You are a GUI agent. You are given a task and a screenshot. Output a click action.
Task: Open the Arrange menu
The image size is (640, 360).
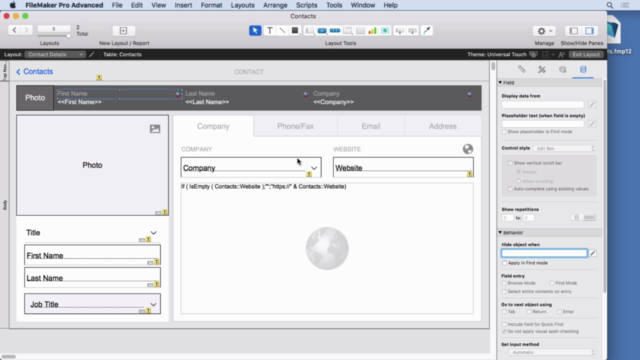coord(275,5)
